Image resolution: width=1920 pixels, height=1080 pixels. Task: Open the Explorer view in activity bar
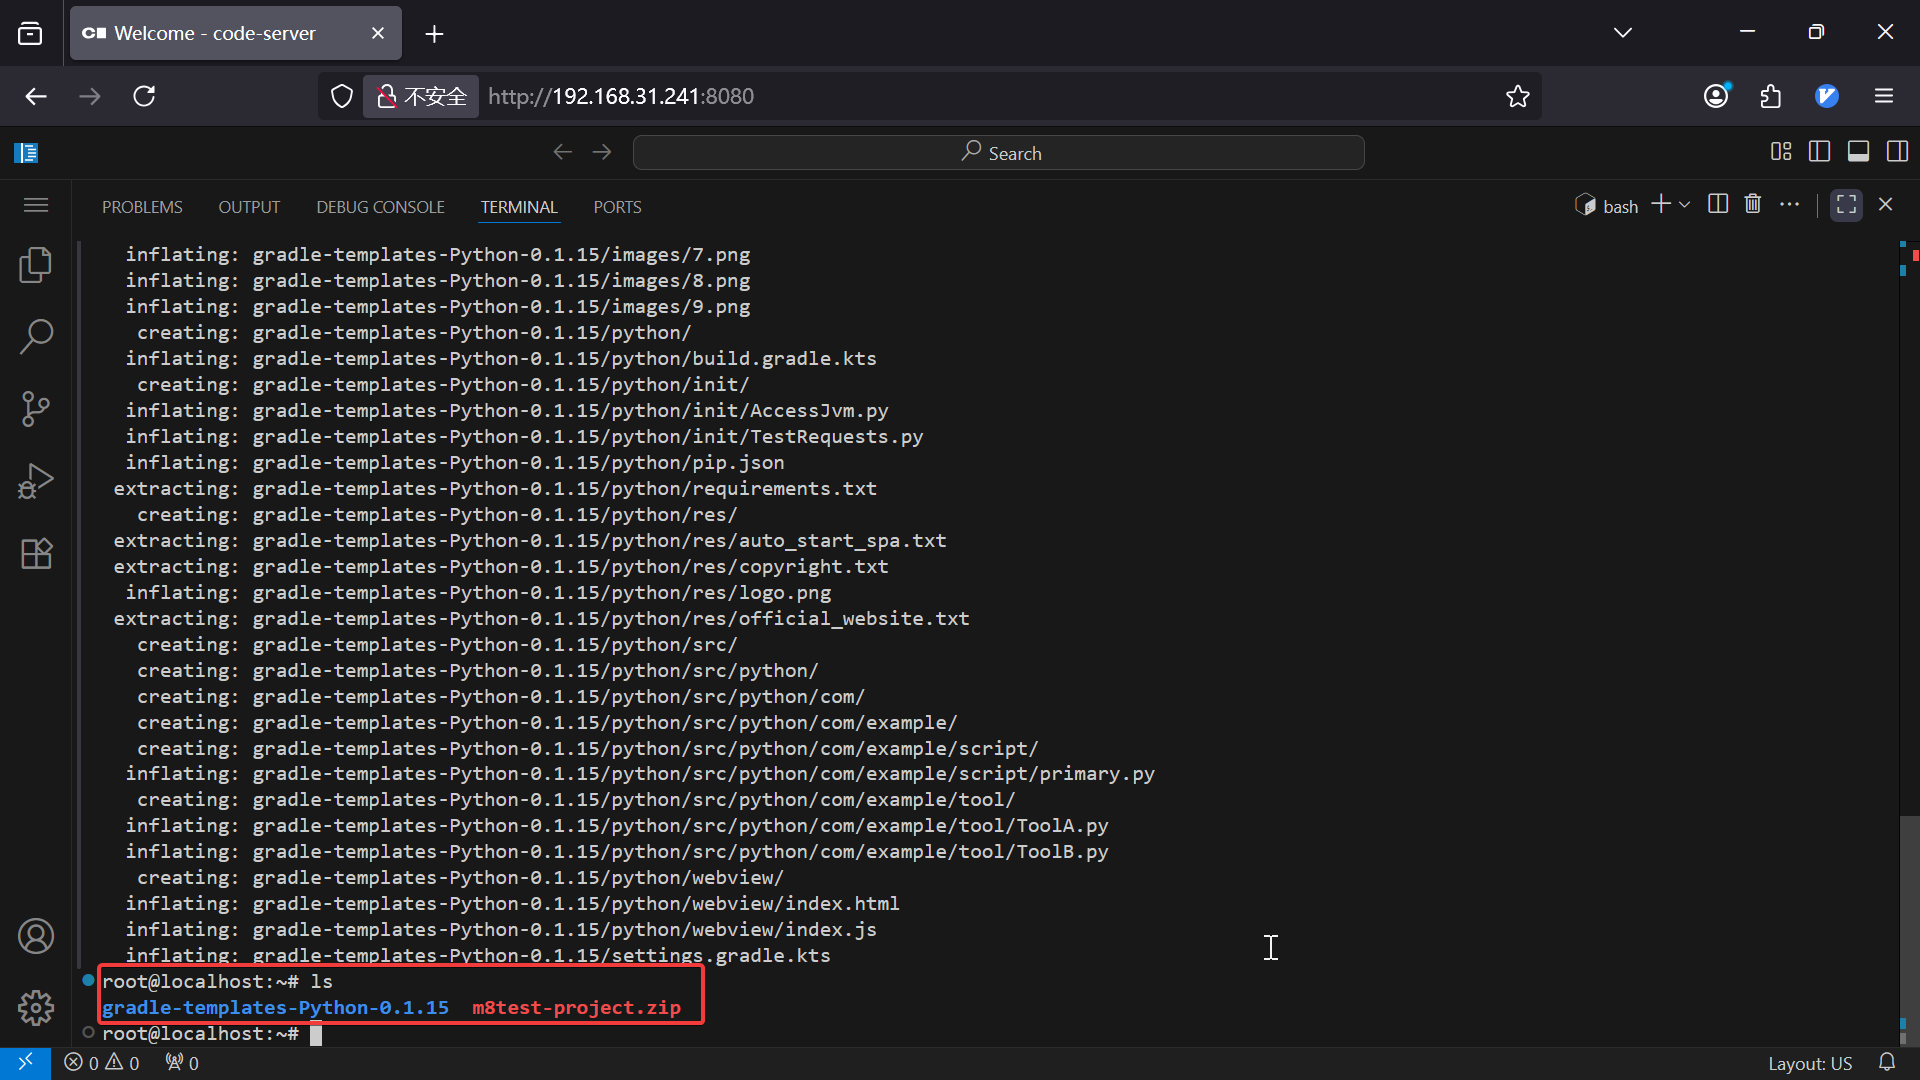36,265
